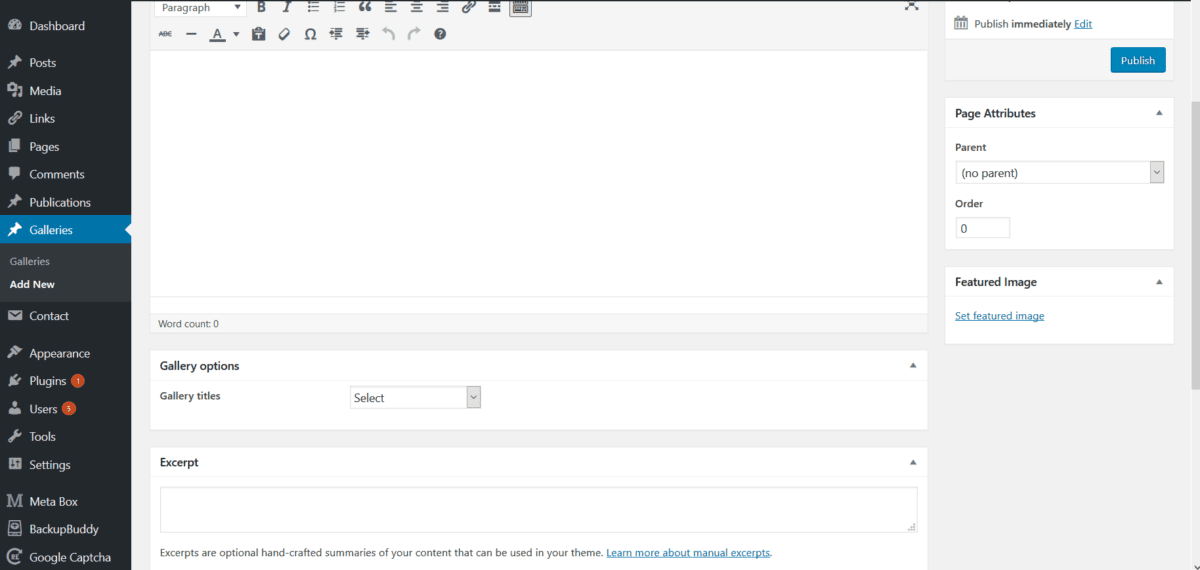Viewport: 1200px width, 570px height.
Task: Toggle strikethrough formatting
Action: [165, 34]
